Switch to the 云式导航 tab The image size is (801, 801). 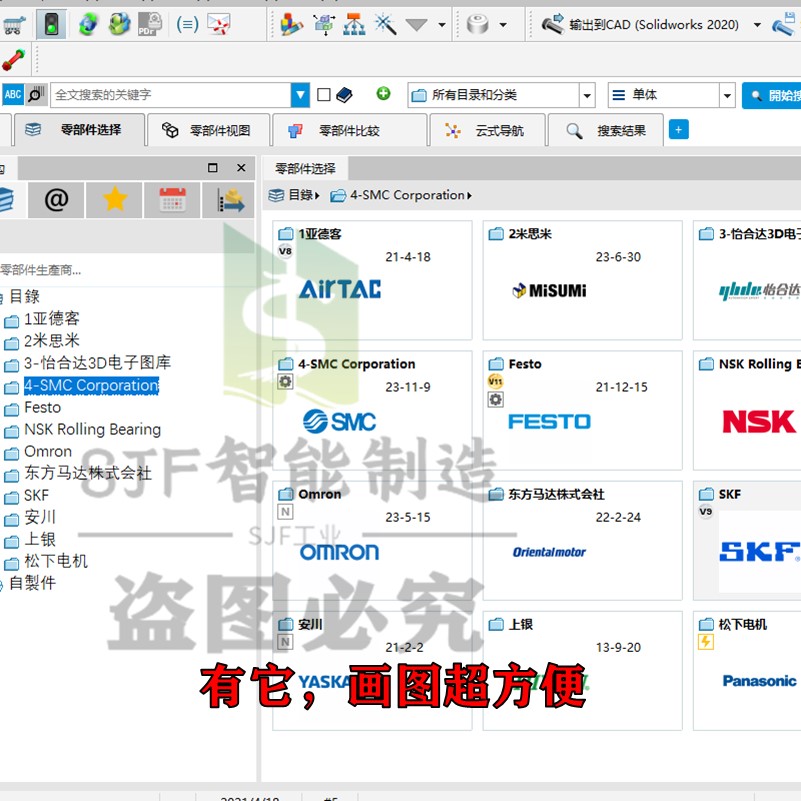(487, 130)
